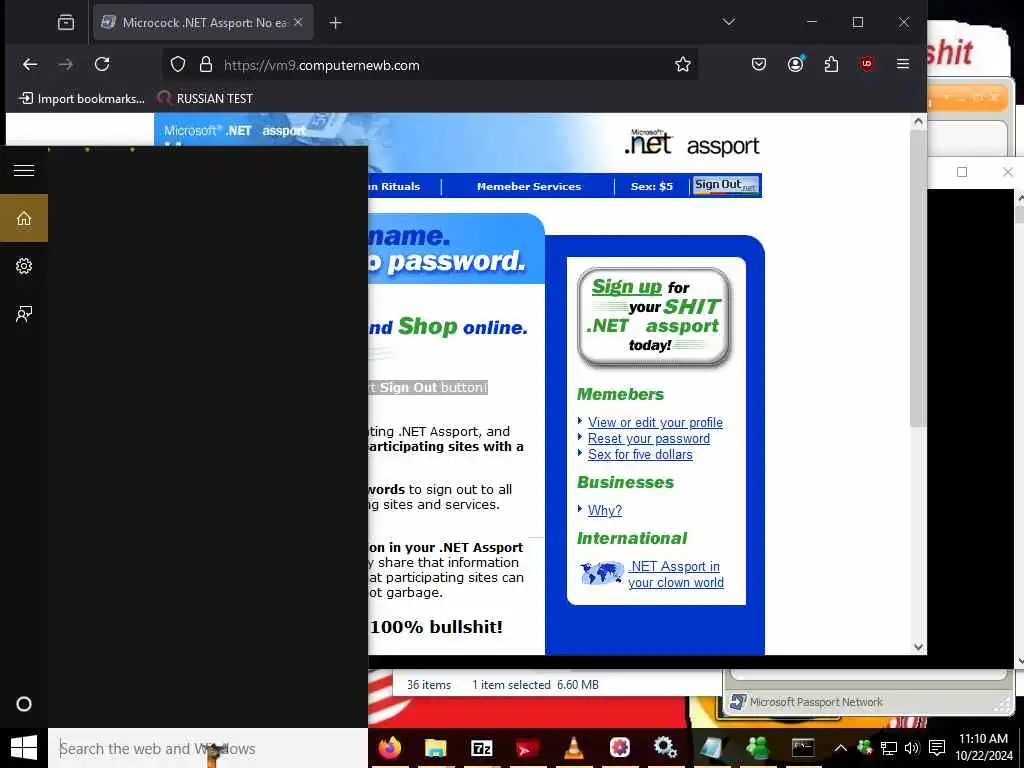The height and width of the screenshot is (768, 1024).
Task: Open the tracking protection shield icon
Action: [x=178, y=64]
